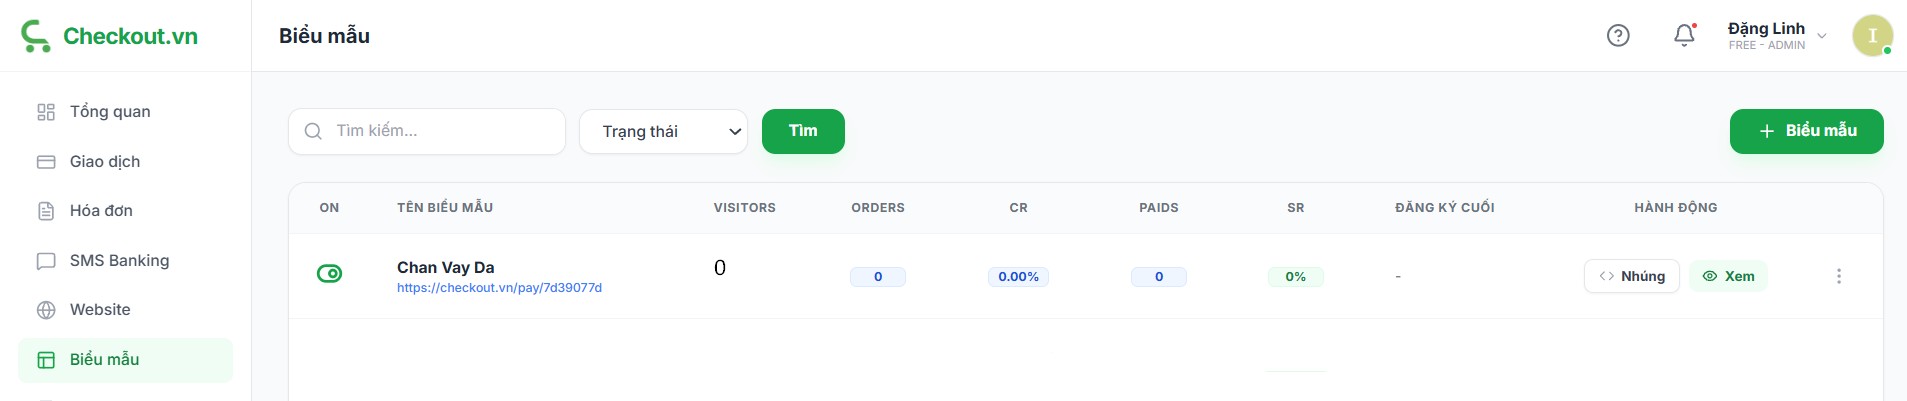Click the Tổng quan dashboard icon

[x=46, y=112]
